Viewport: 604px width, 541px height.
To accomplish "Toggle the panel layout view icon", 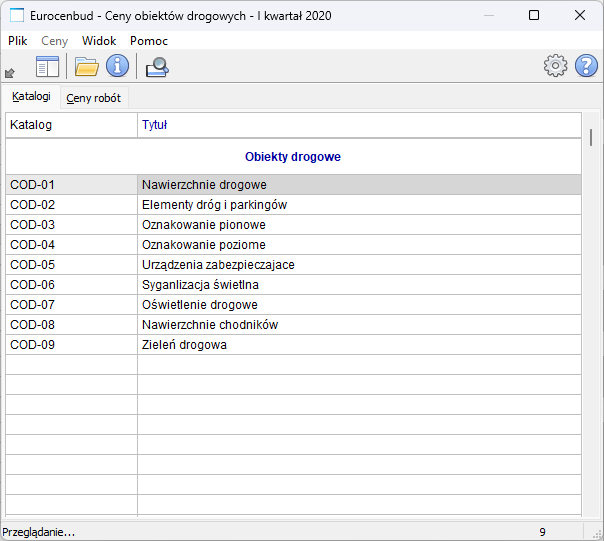I will 48,67.
